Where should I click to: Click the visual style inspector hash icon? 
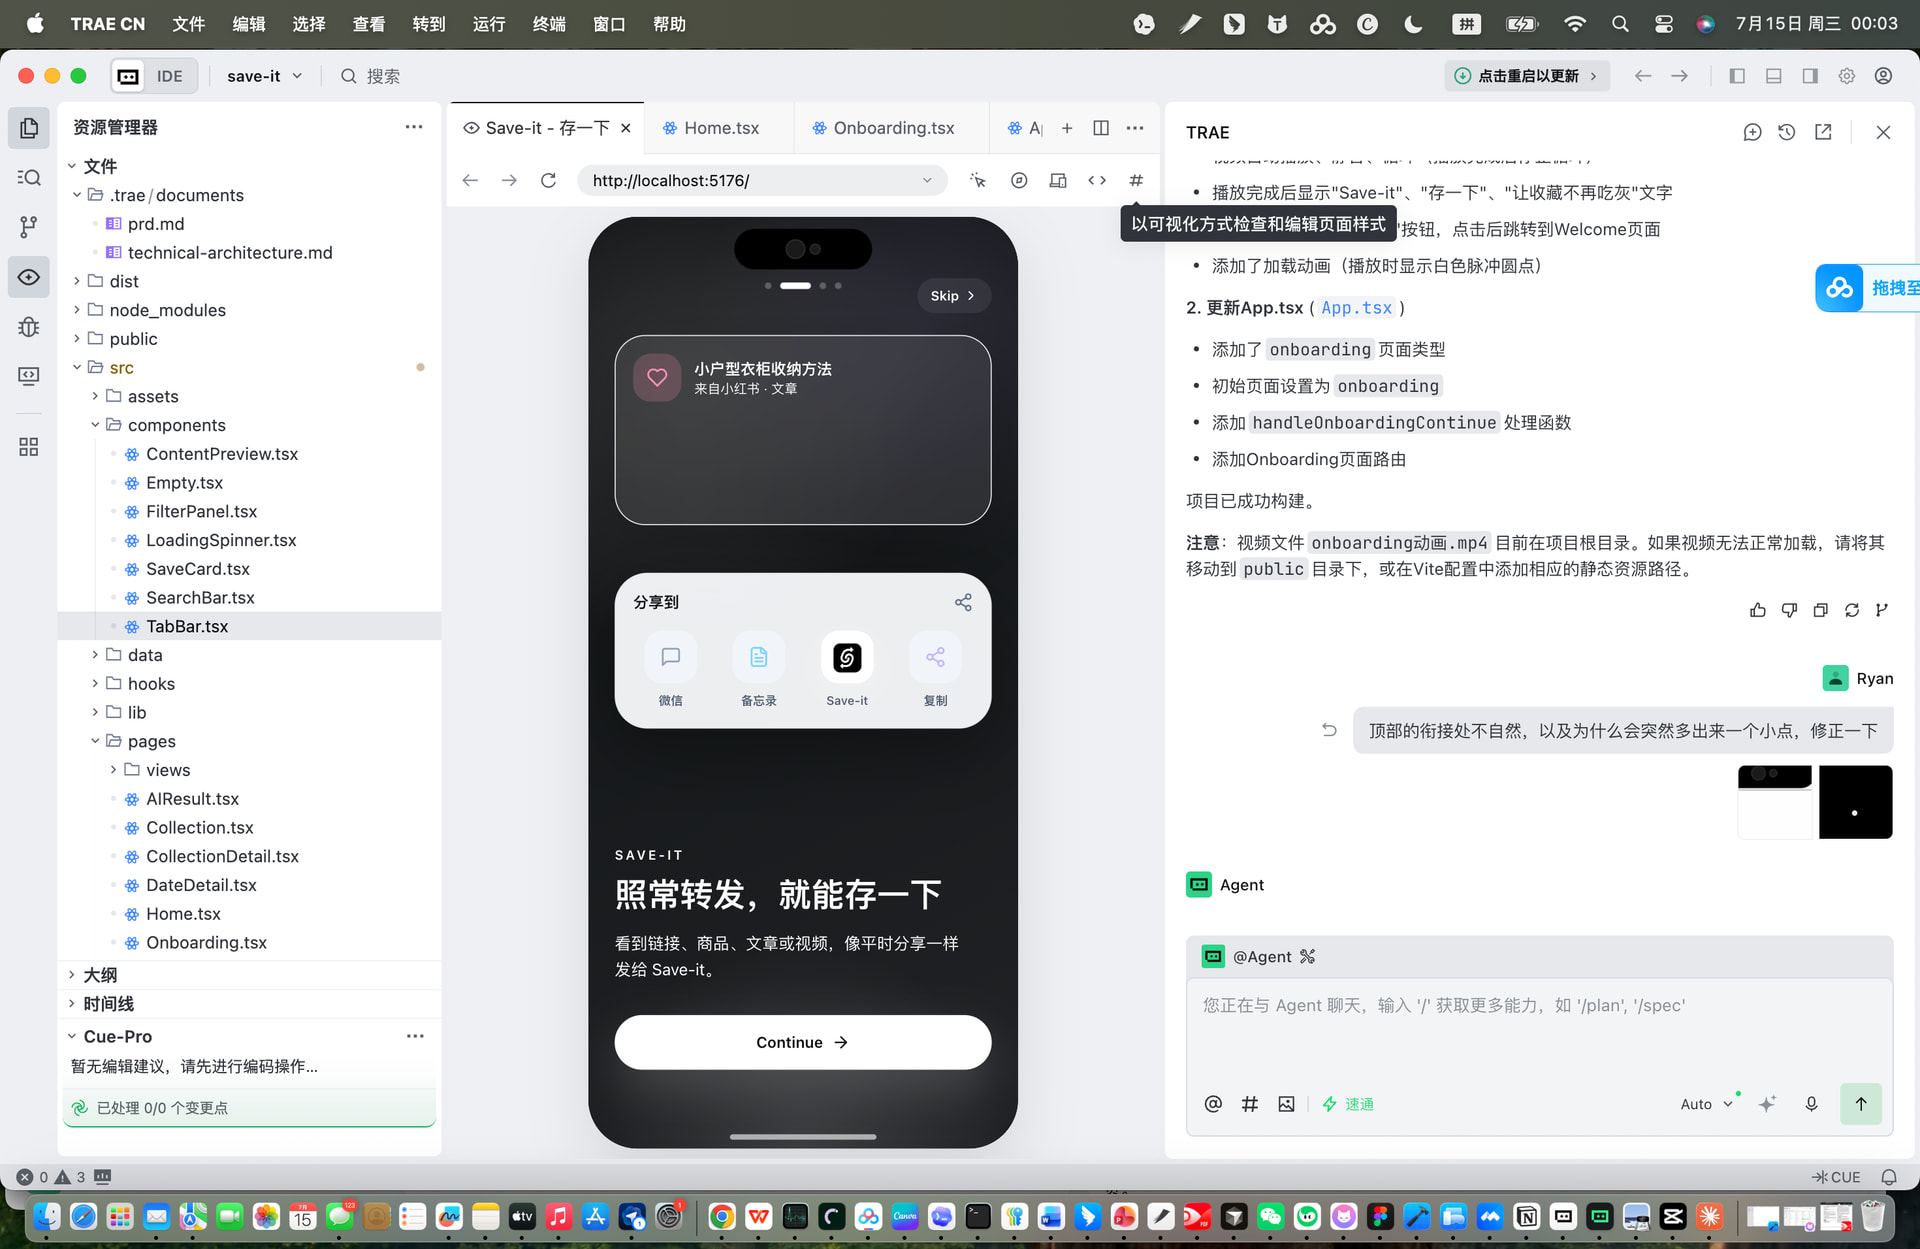(1136, 180)
